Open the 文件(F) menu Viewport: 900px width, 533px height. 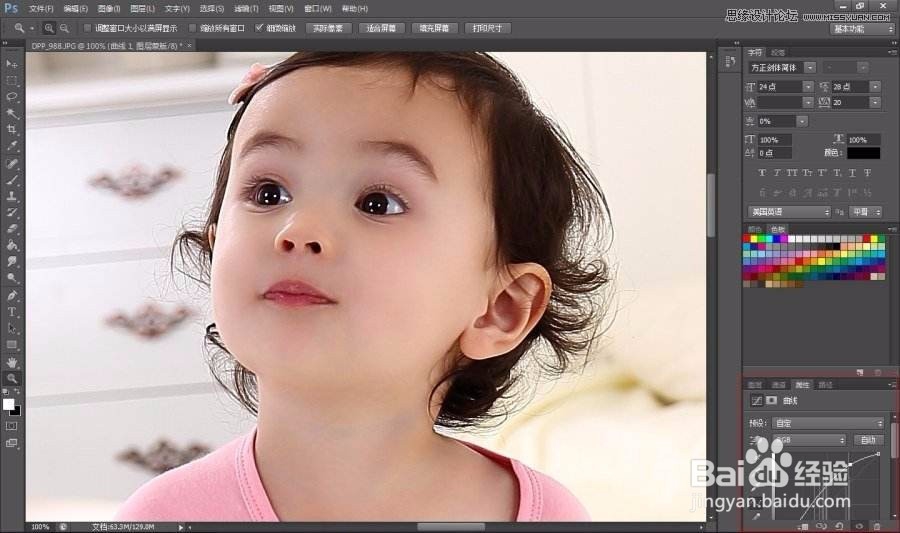pos(41,9)
